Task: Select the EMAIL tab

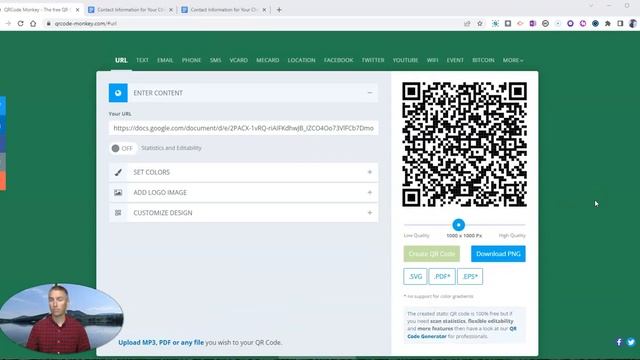Action: [x=165, y=60]
